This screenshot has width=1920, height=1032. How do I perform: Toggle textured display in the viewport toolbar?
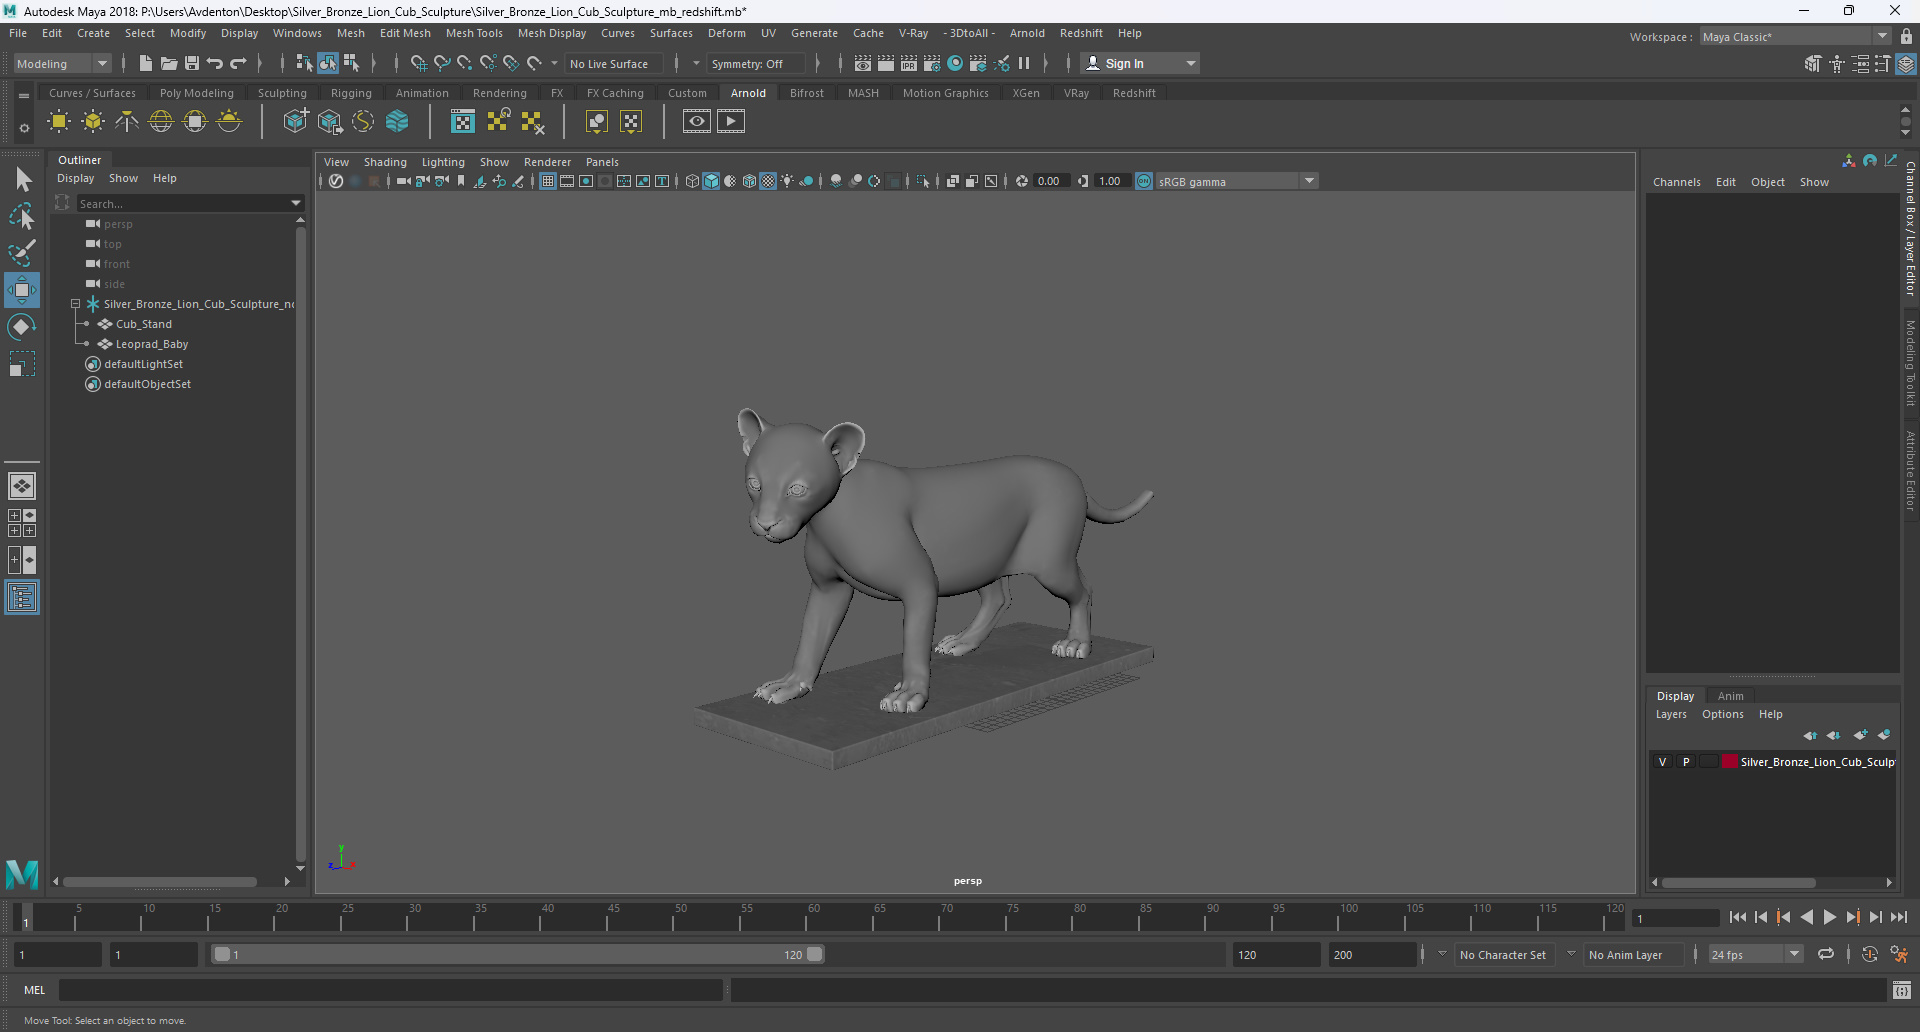[x=768, y=181]
